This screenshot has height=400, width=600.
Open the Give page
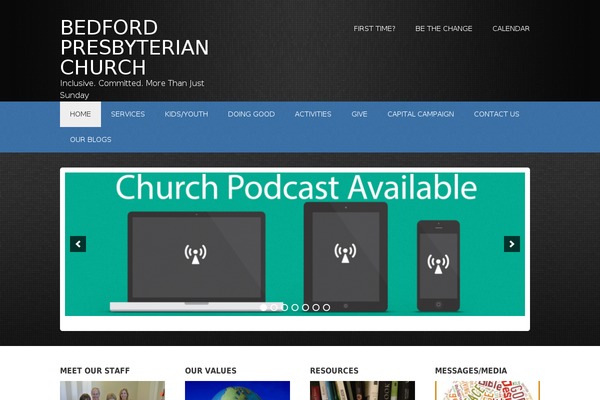359,114
